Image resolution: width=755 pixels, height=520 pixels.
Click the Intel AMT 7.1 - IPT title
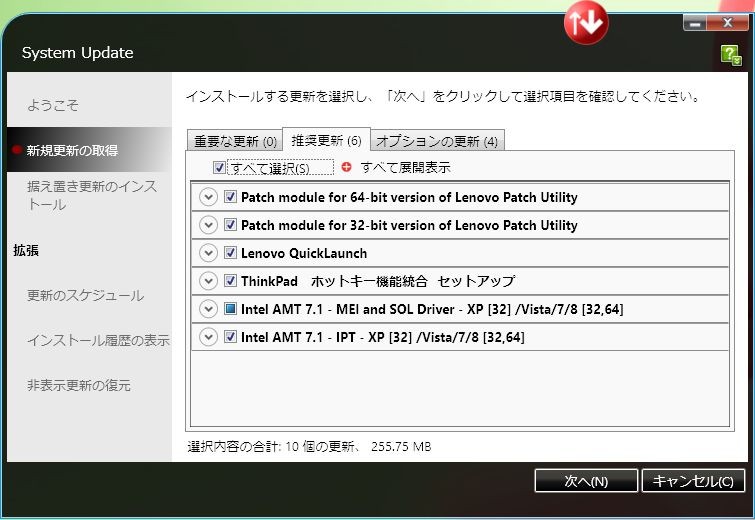click(383, 337)
